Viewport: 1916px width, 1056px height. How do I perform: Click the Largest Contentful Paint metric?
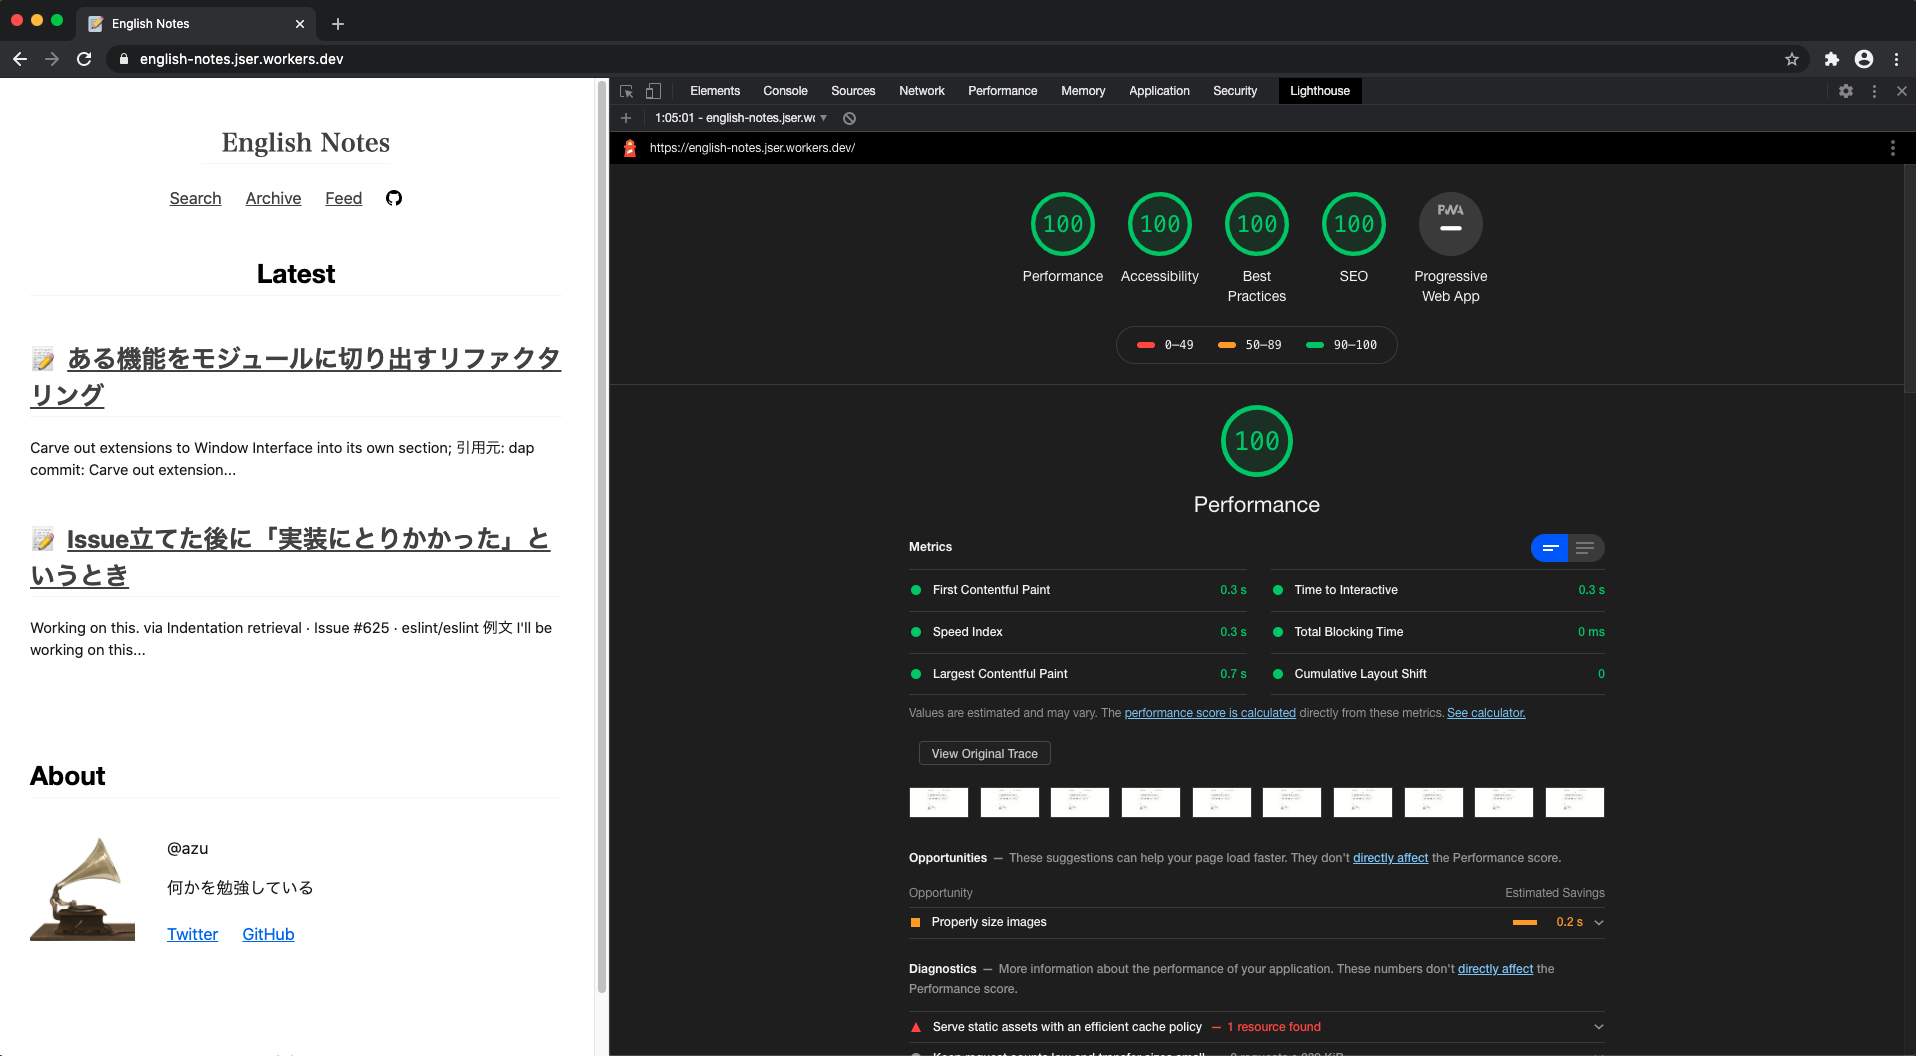1078,674
